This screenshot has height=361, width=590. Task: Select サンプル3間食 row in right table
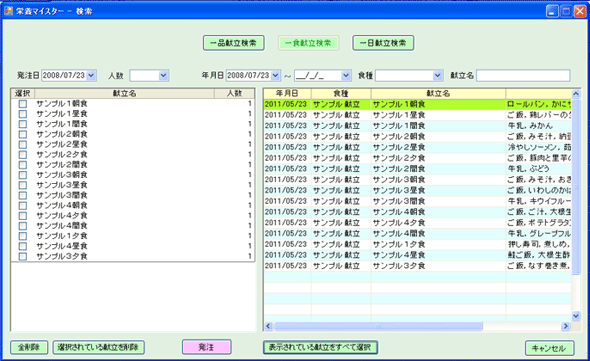pos(417,201)
